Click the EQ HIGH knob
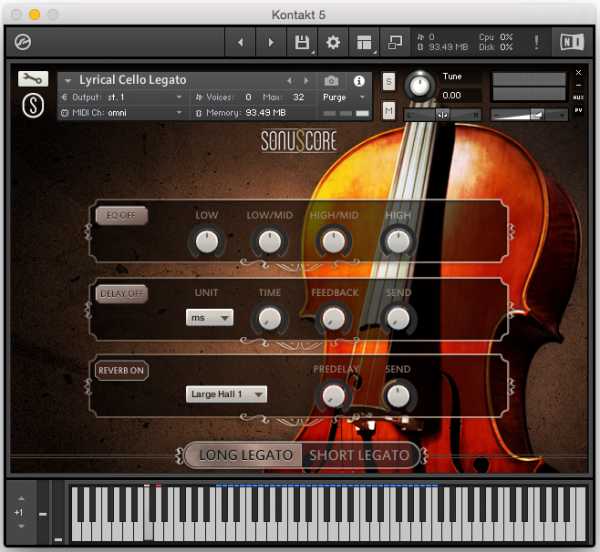The image size is (600, 552). click(x=398, y=242)
